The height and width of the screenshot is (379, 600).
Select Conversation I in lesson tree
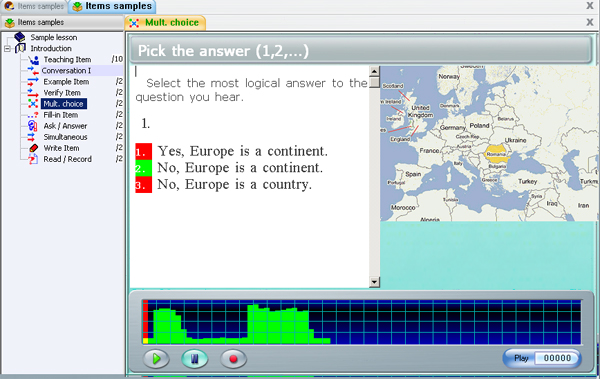[66, 70]
